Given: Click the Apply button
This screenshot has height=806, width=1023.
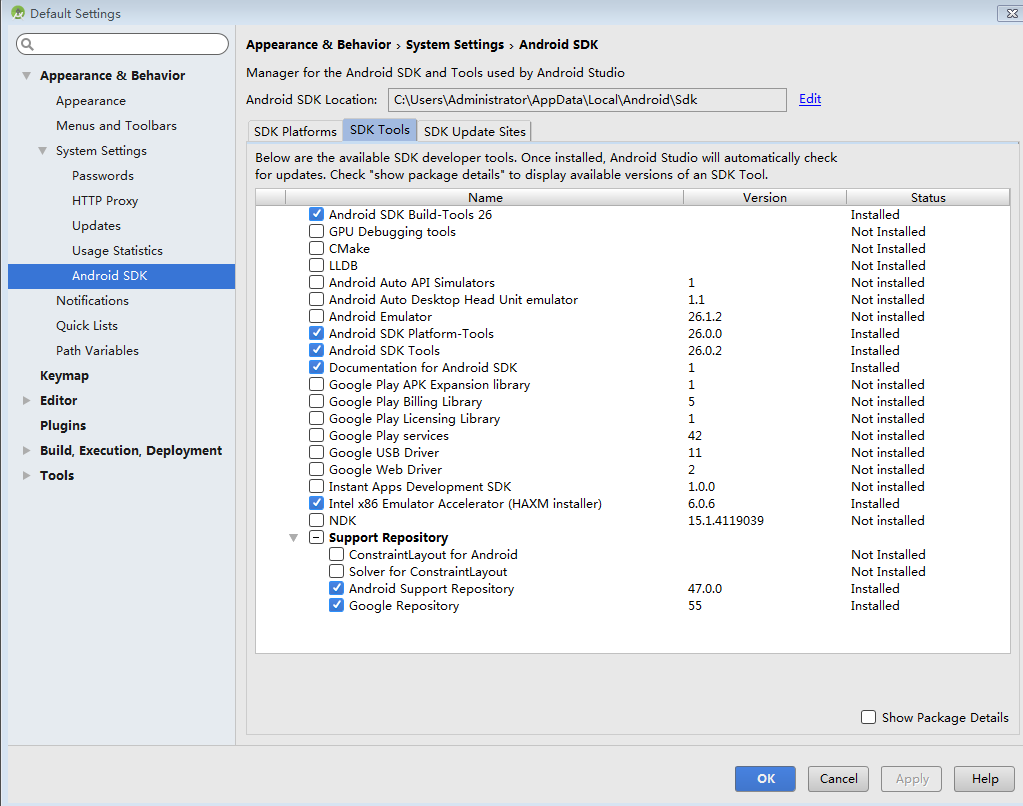Looking at the screenshot, I should tap(911, 779).
